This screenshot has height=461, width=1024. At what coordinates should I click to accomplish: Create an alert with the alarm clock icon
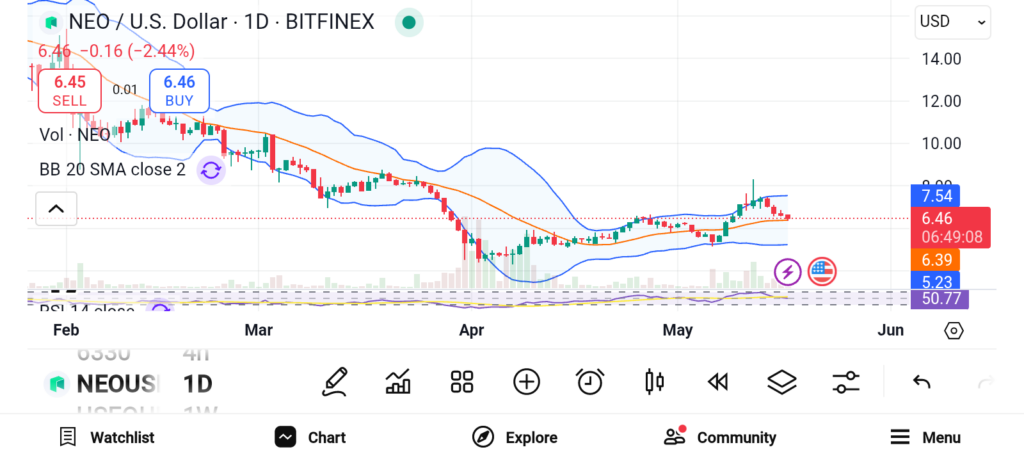[590, 381]
